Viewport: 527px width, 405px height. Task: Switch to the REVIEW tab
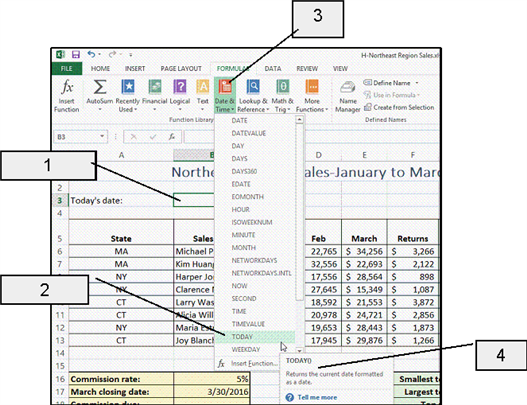[x=307, y=69]
